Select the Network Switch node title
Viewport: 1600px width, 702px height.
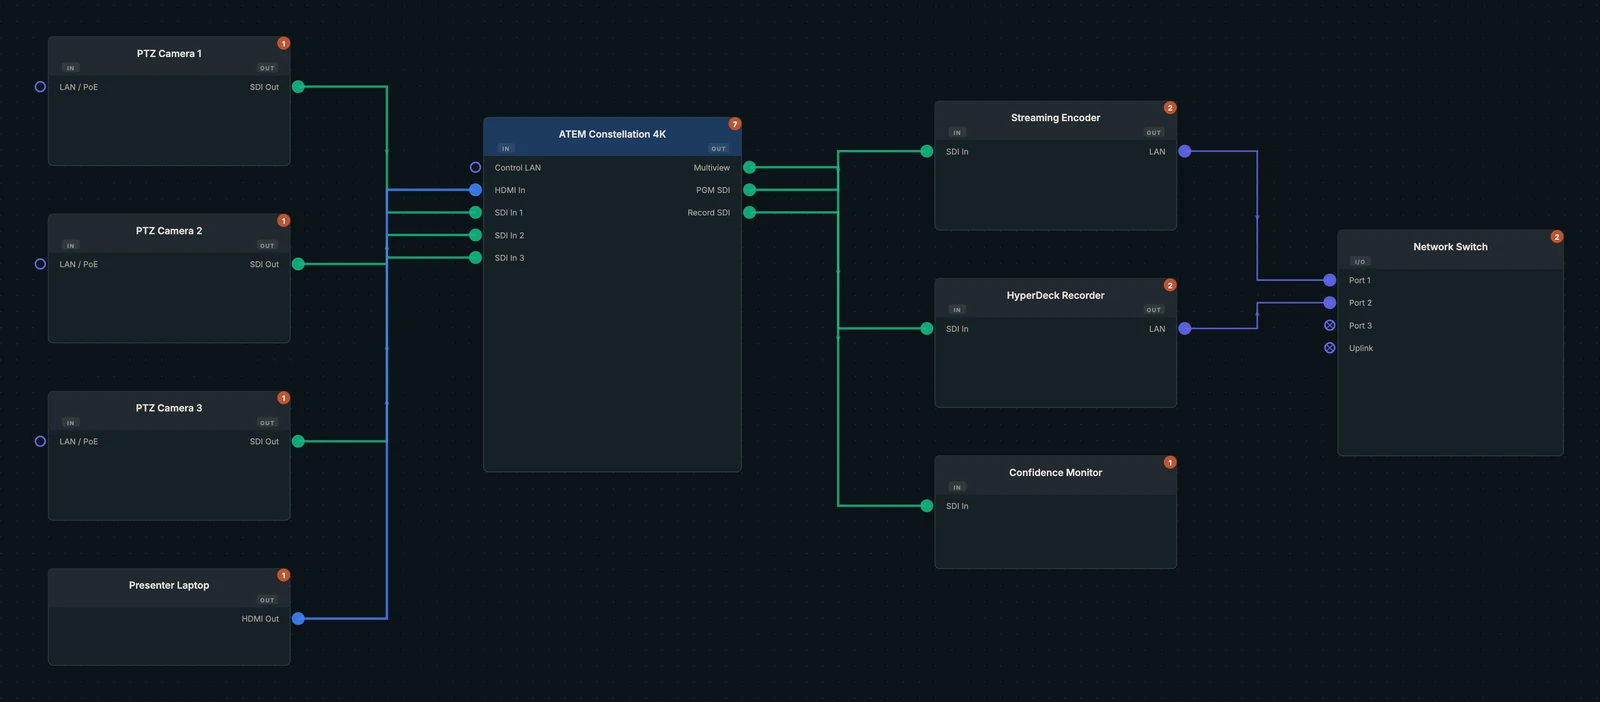(x=1450, y=247)
